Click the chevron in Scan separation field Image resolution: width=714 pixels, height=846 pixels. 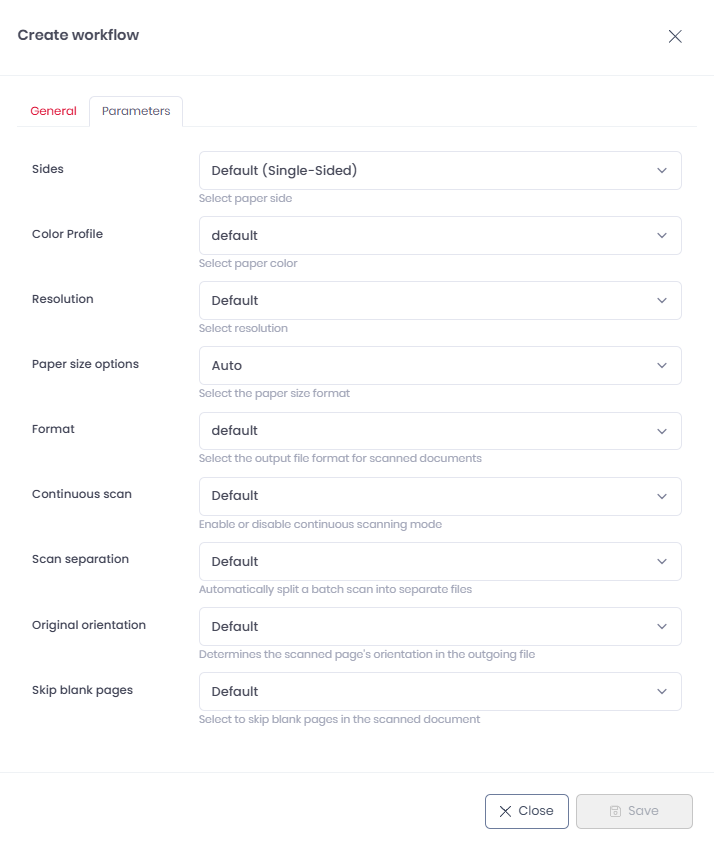tap(662, 562)
